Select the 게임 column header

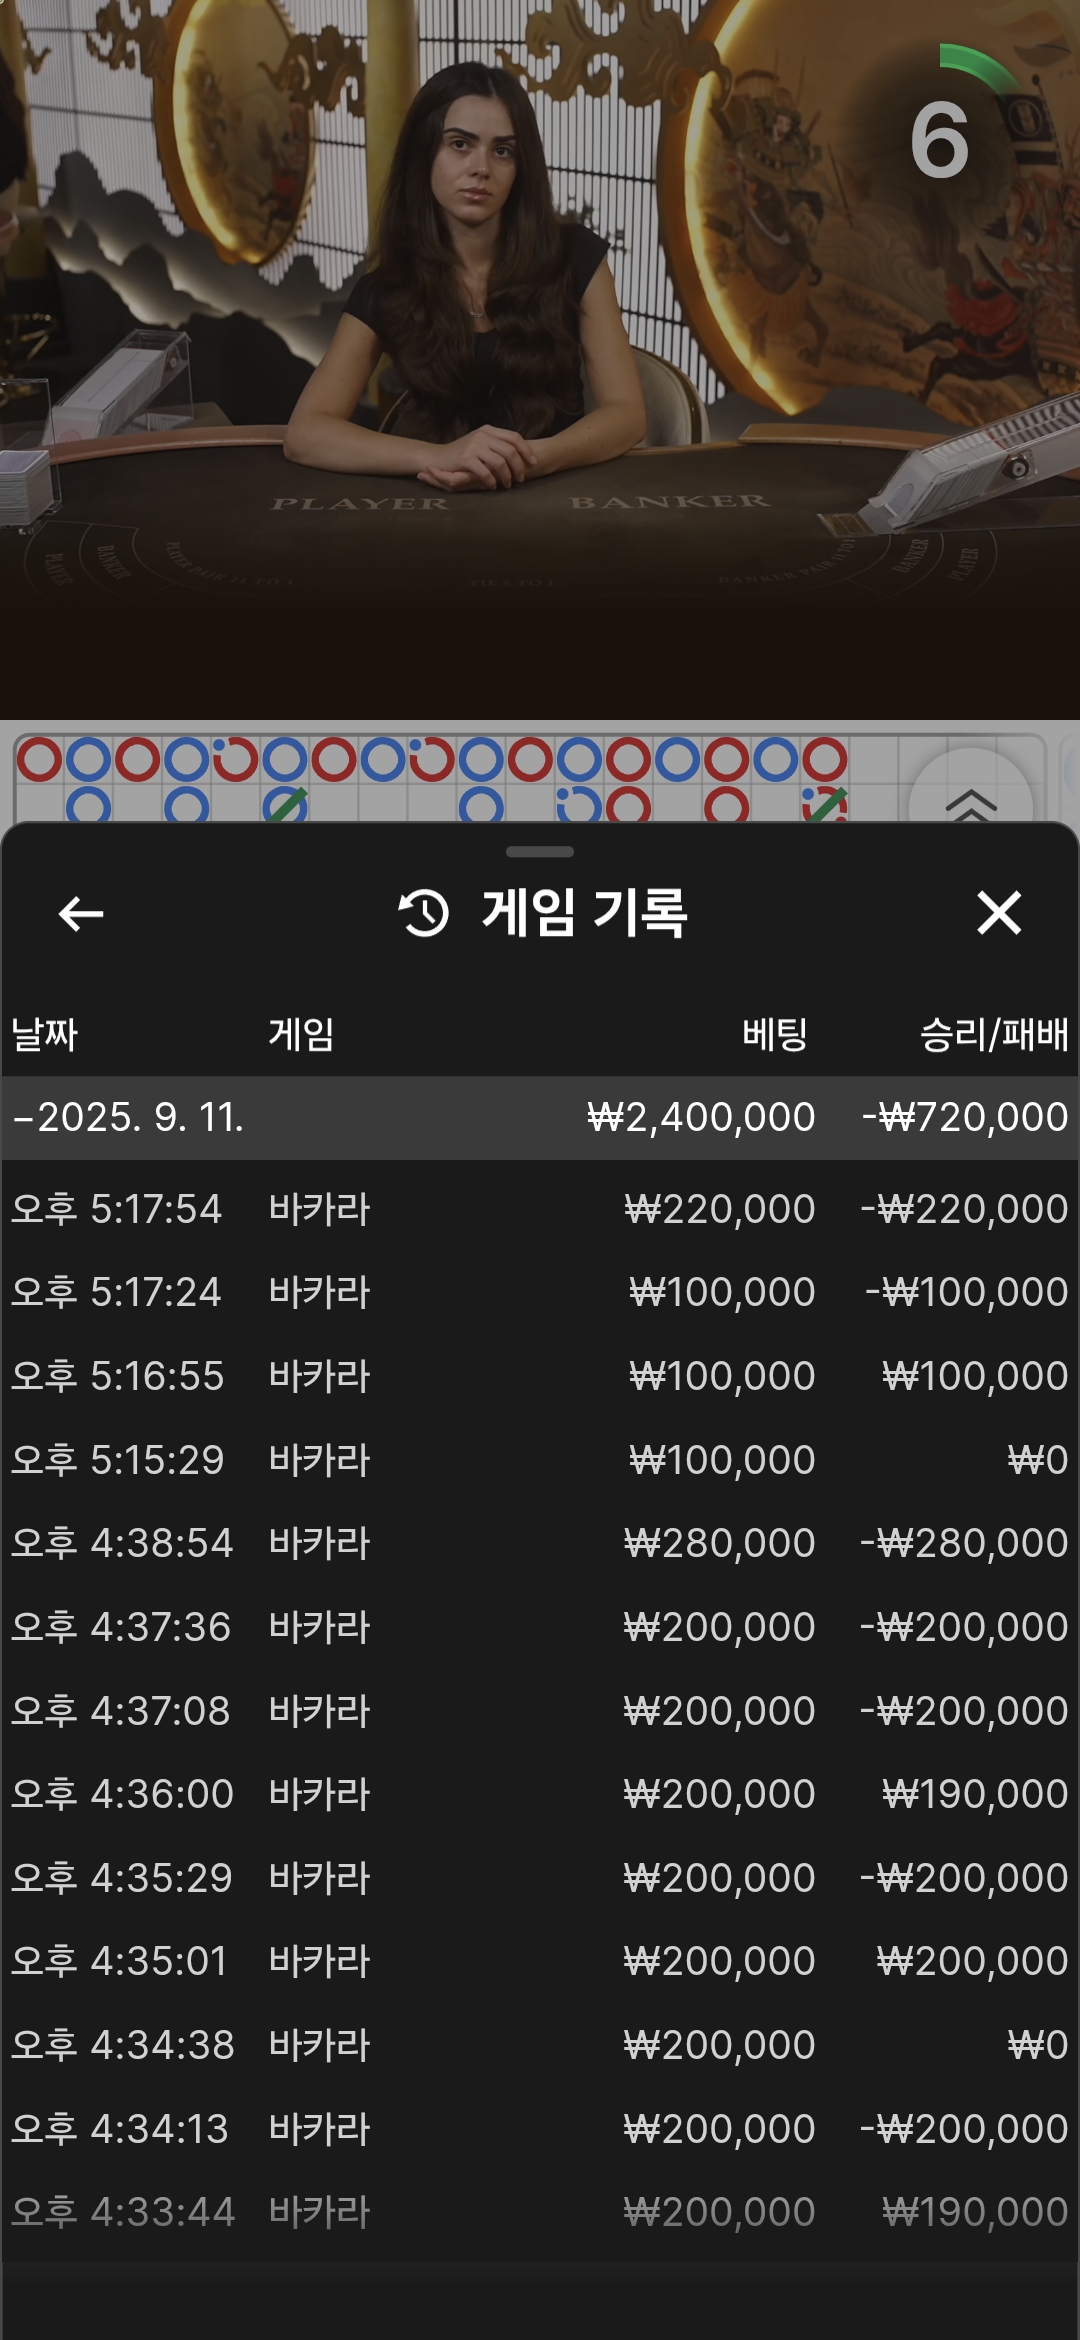pyautogui.click(x=301, y=1034)
